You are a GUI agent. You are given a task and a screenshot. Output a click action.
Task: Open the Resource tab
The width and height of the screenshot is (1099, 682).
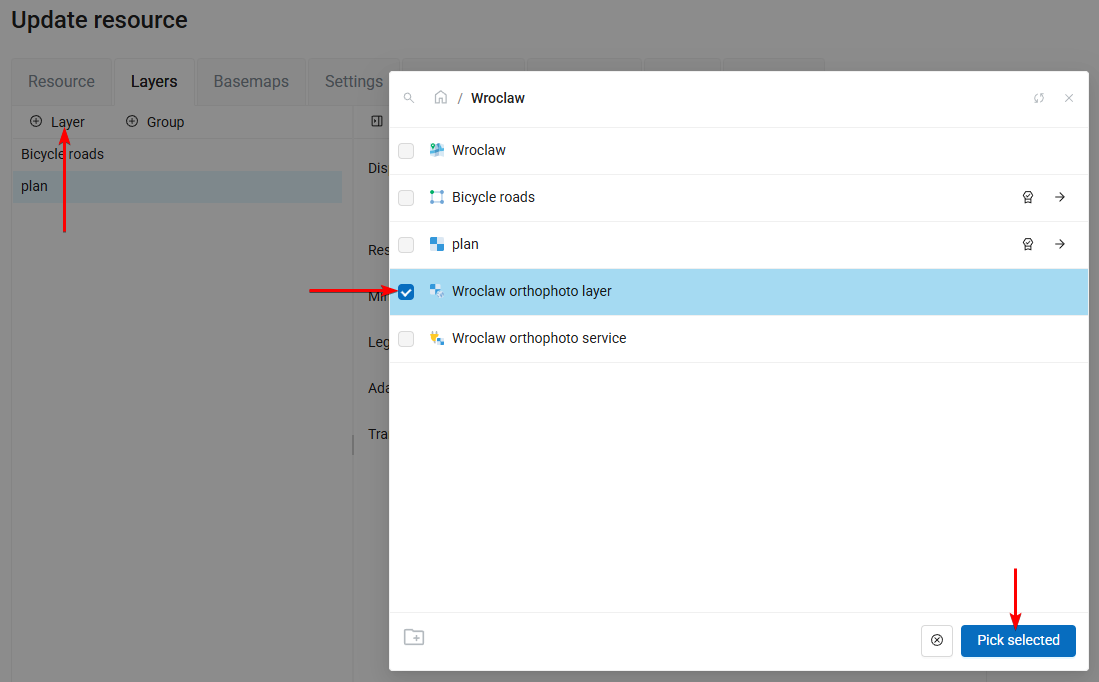(61, 82)
